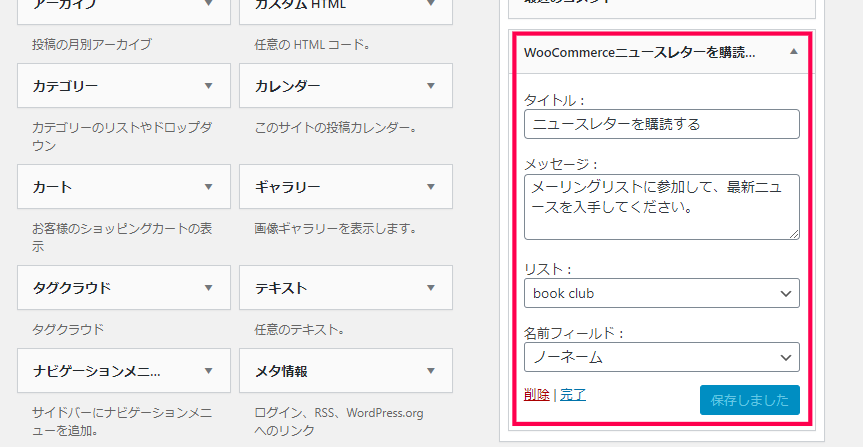The image size is (863, 447).
Task: Expand the テキスト widget arrow
Action: [x=431, y=288]
